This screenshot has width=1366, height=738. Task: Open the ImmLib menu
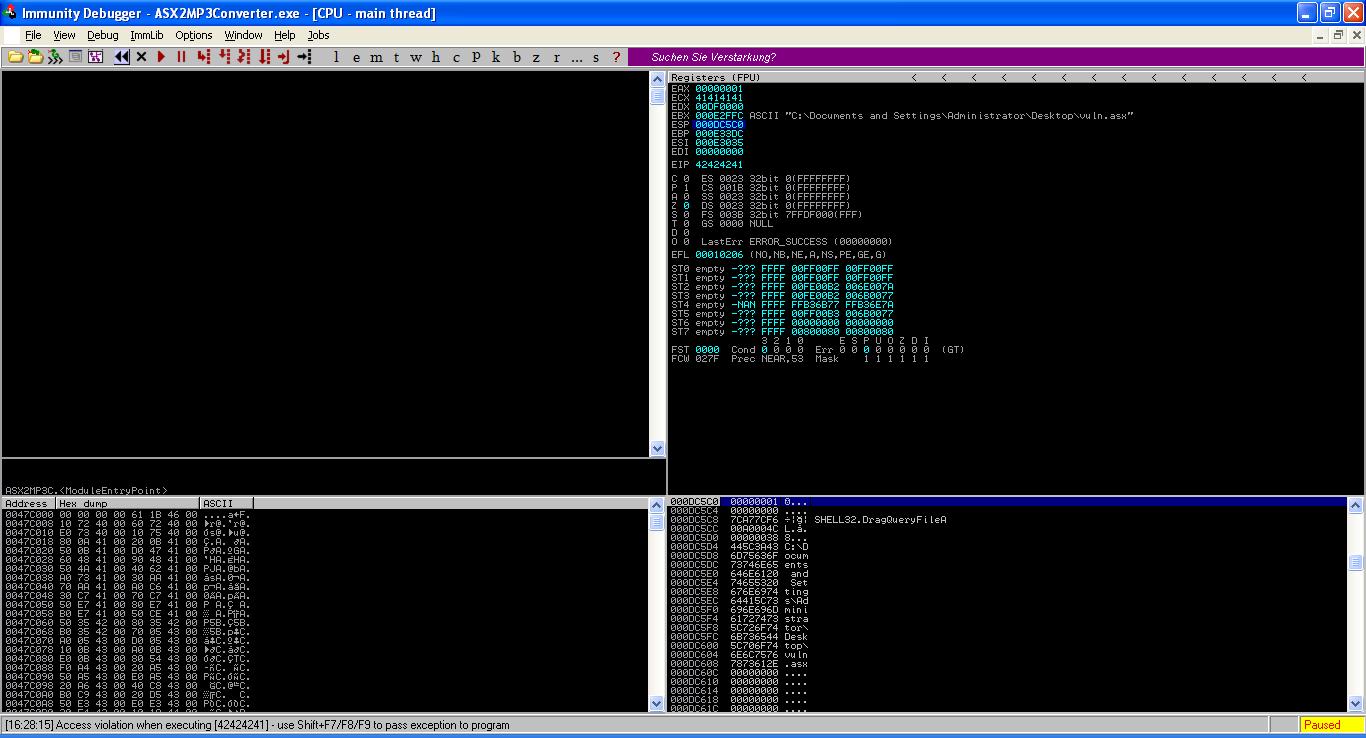coord(147,35)
